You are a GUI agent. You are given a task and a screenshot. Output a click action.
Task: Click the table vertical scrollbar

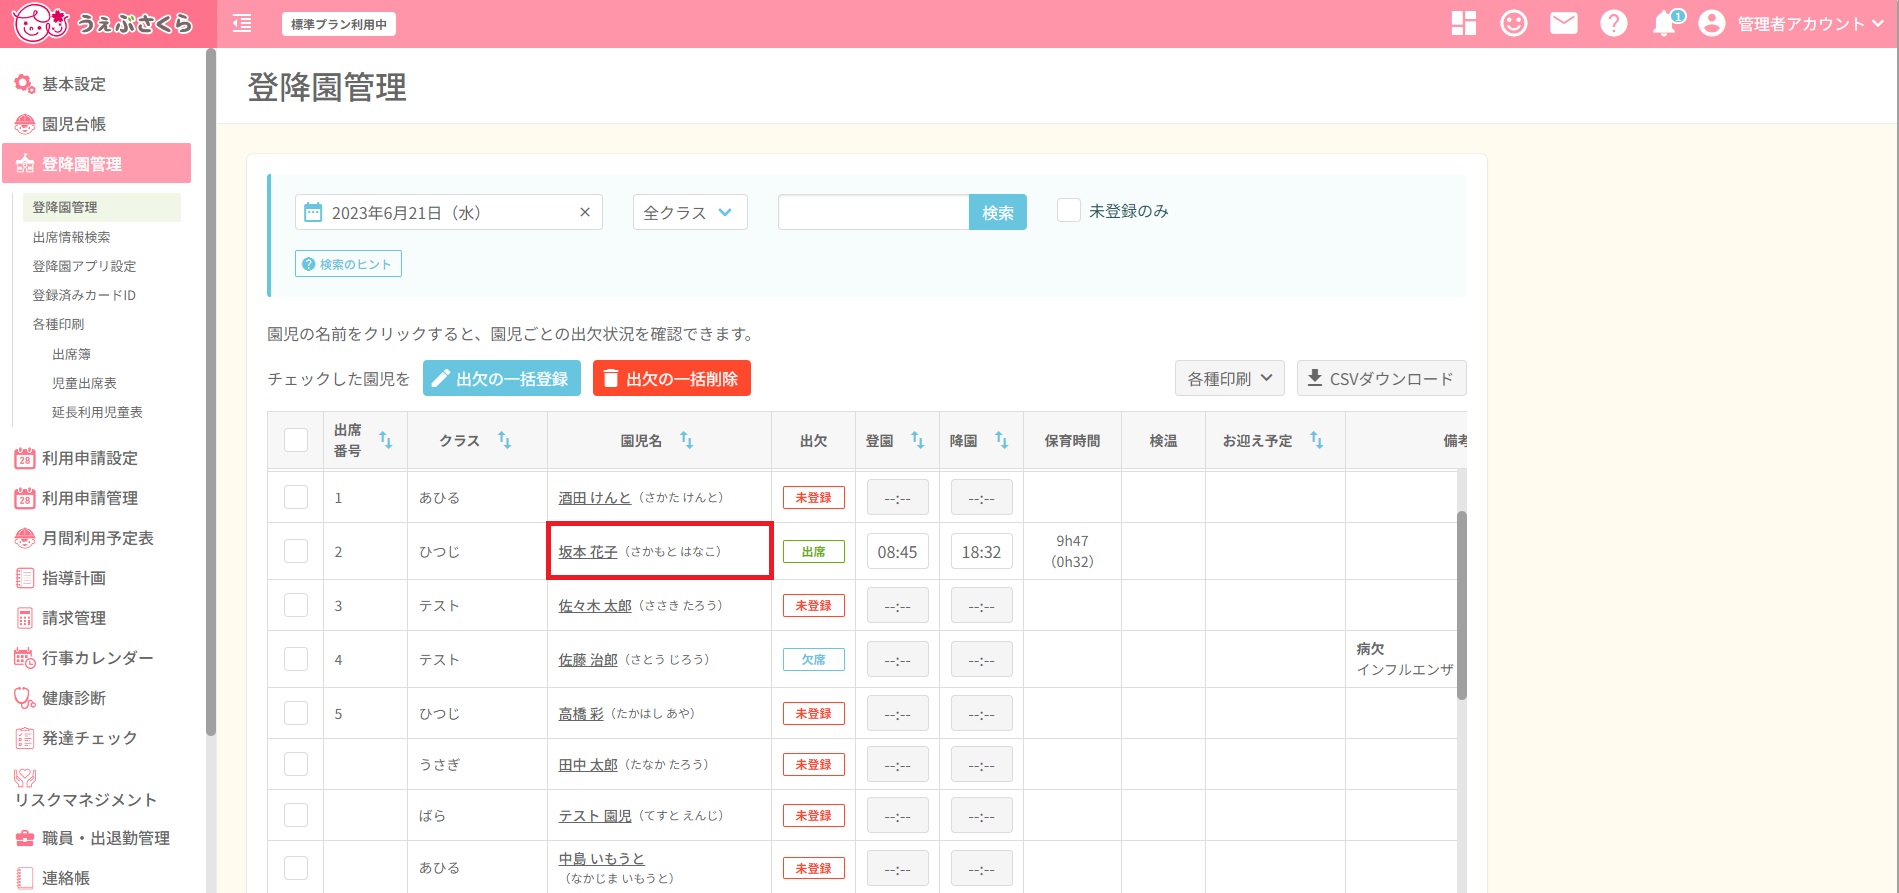point(1462,605)
